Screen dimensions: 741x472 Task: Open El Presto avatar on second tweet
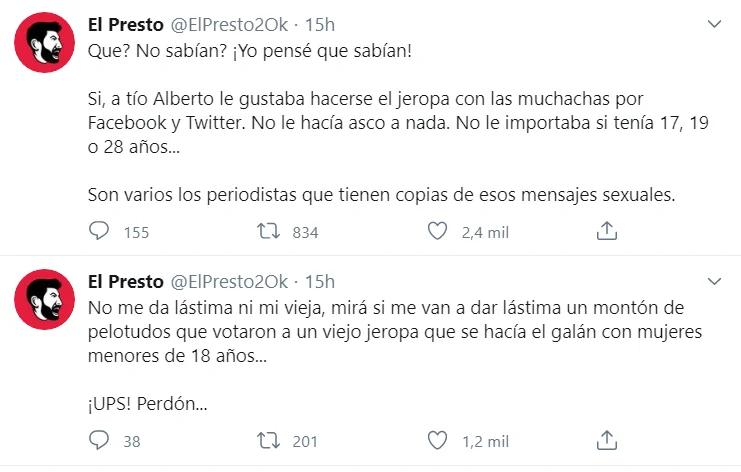(x=44, y=300)
